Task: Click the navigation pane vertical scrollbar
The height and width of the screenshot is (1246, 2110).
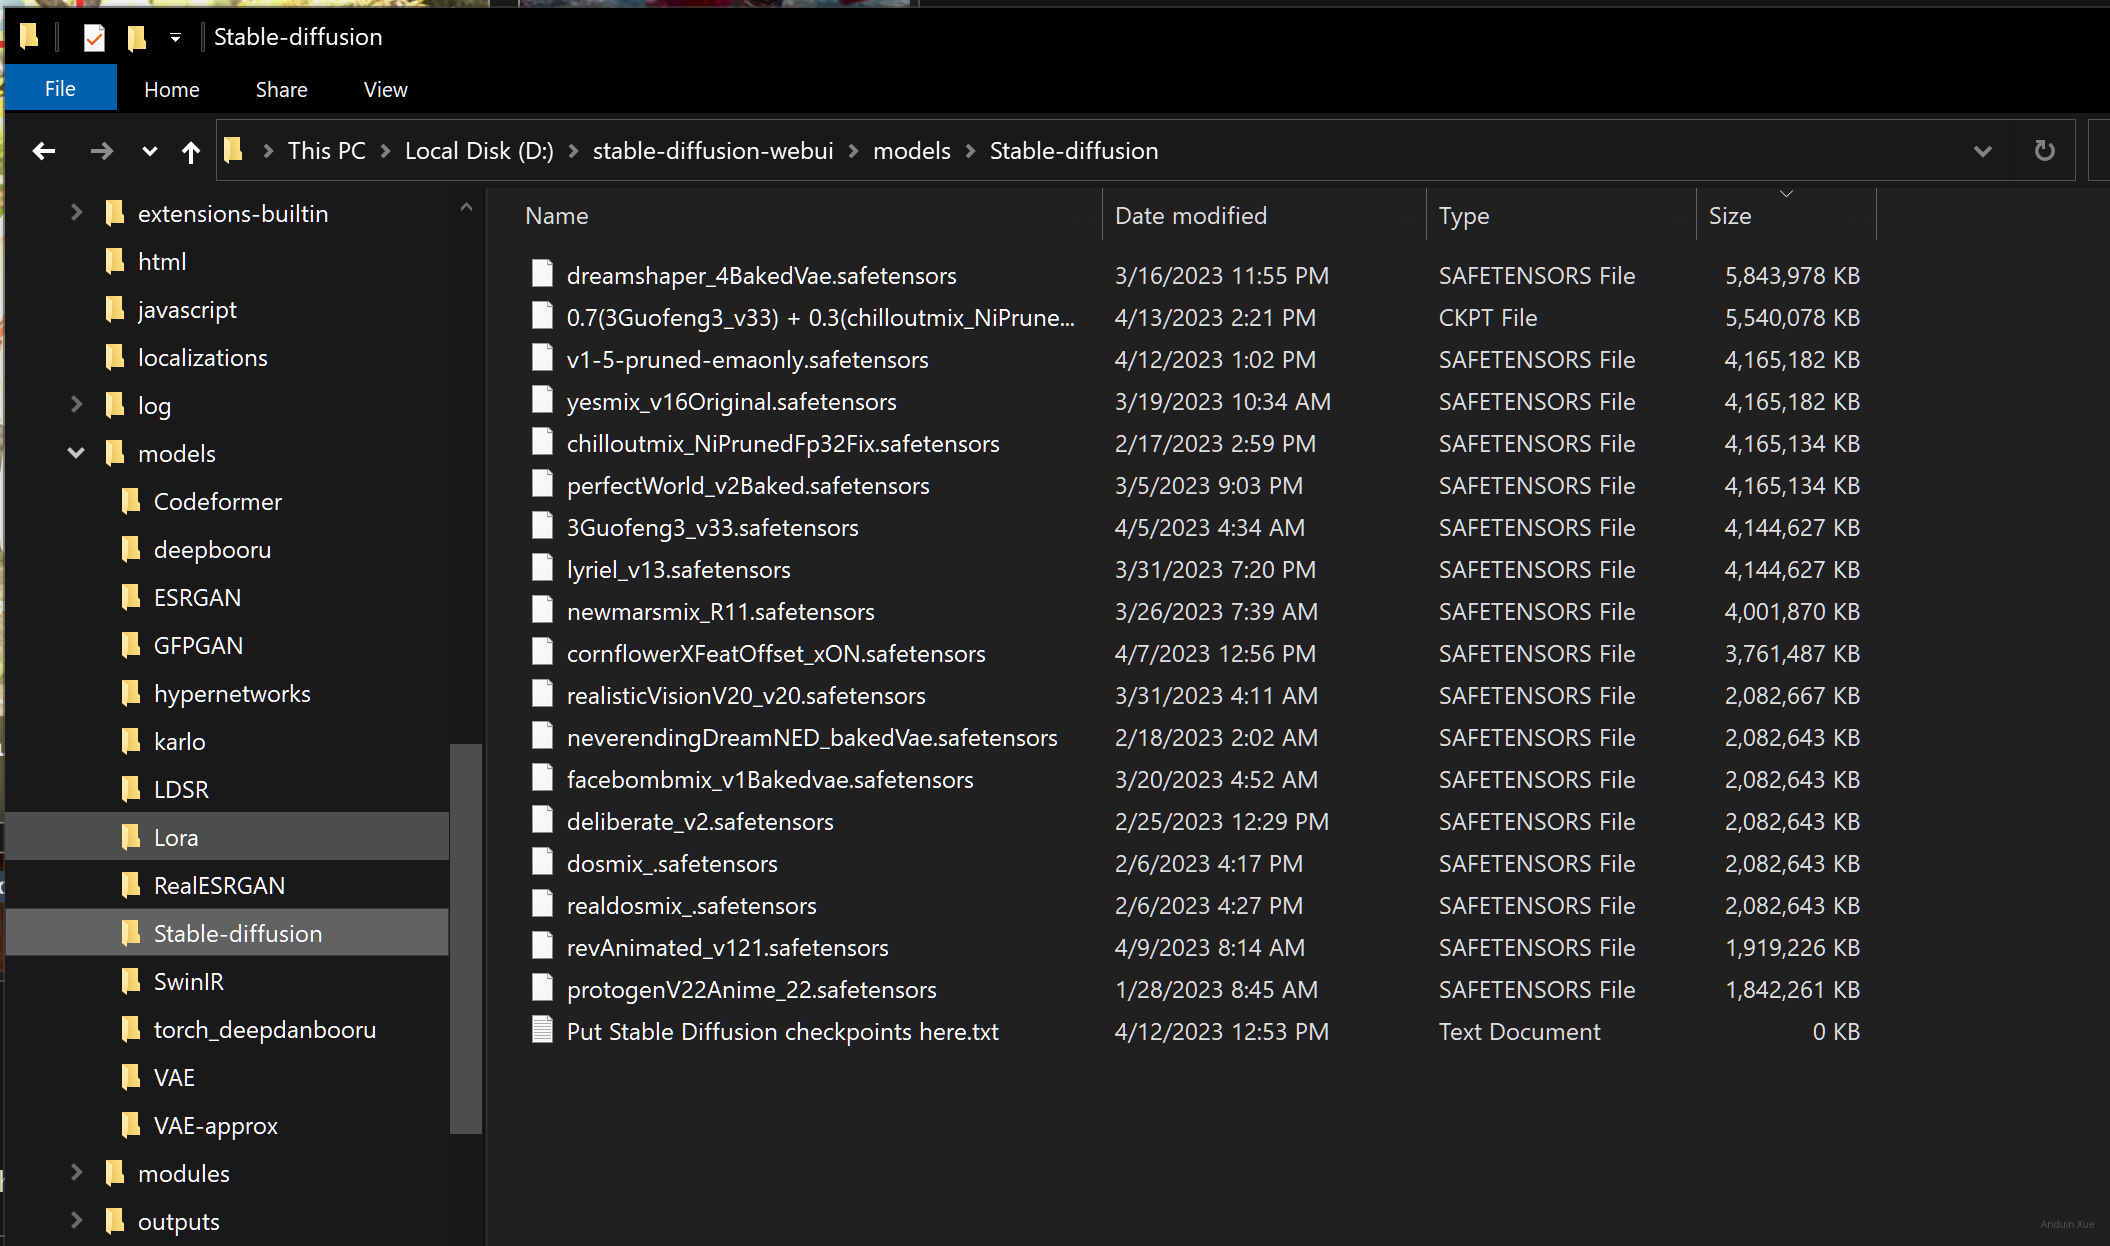Action: [x=465, y=937]
